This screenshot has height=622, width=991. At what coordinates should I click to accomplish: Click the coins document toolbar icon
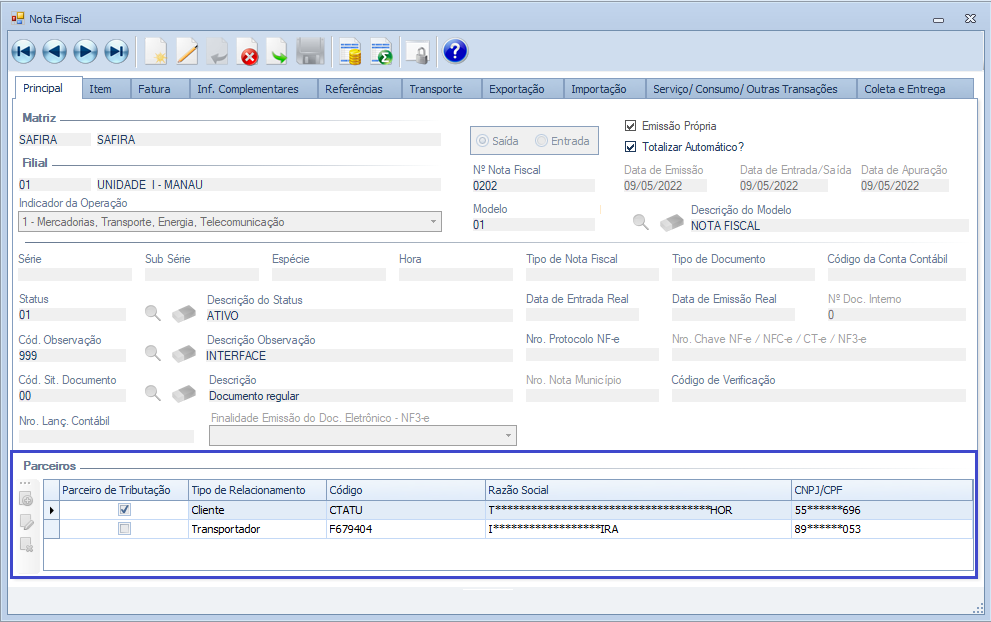349,52
